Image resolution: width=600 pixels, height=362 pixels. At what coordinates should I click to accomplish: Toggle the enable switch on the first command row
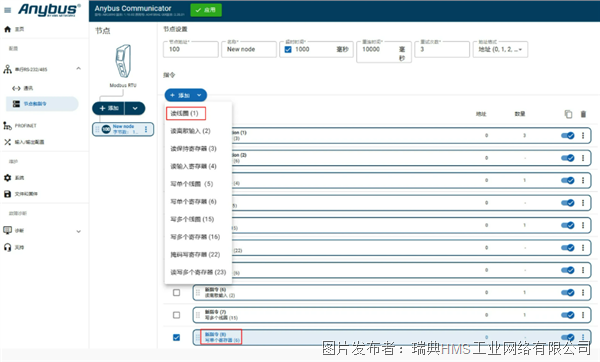pyautogui.click(x=567, y=135)
